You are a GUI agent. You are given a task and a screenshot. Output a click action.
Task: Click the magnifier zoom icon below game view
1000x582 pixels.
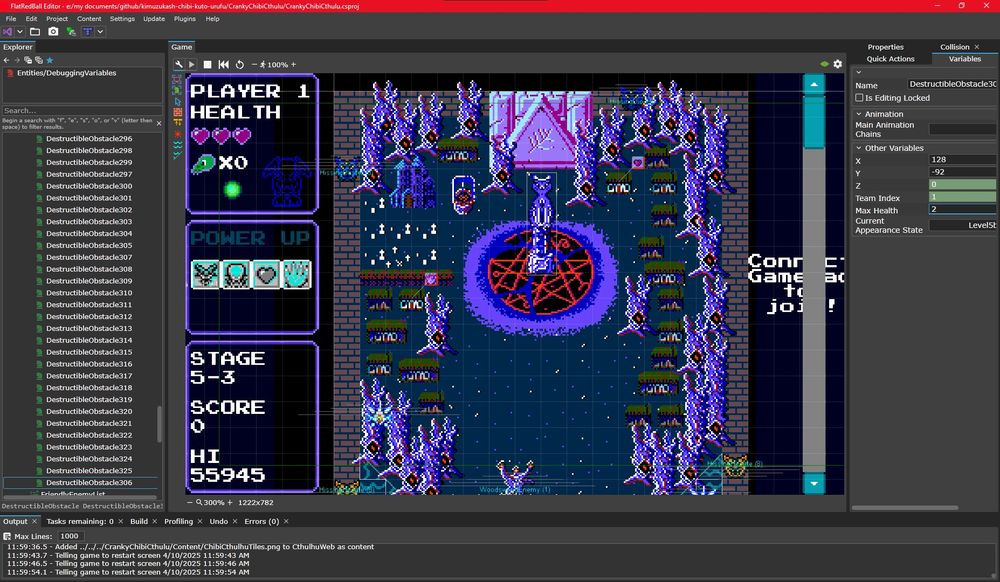[199, 502]
